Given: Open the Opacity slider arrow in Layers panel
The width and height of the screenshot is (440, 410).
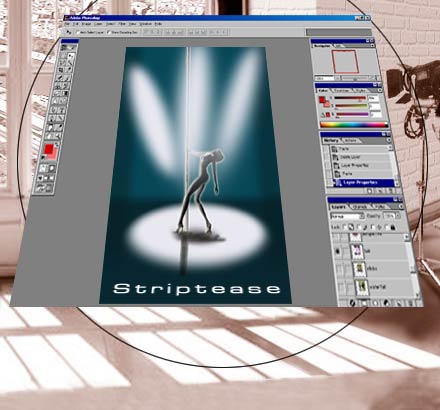Looking at the screenshot, I should (x=397, y=216).
